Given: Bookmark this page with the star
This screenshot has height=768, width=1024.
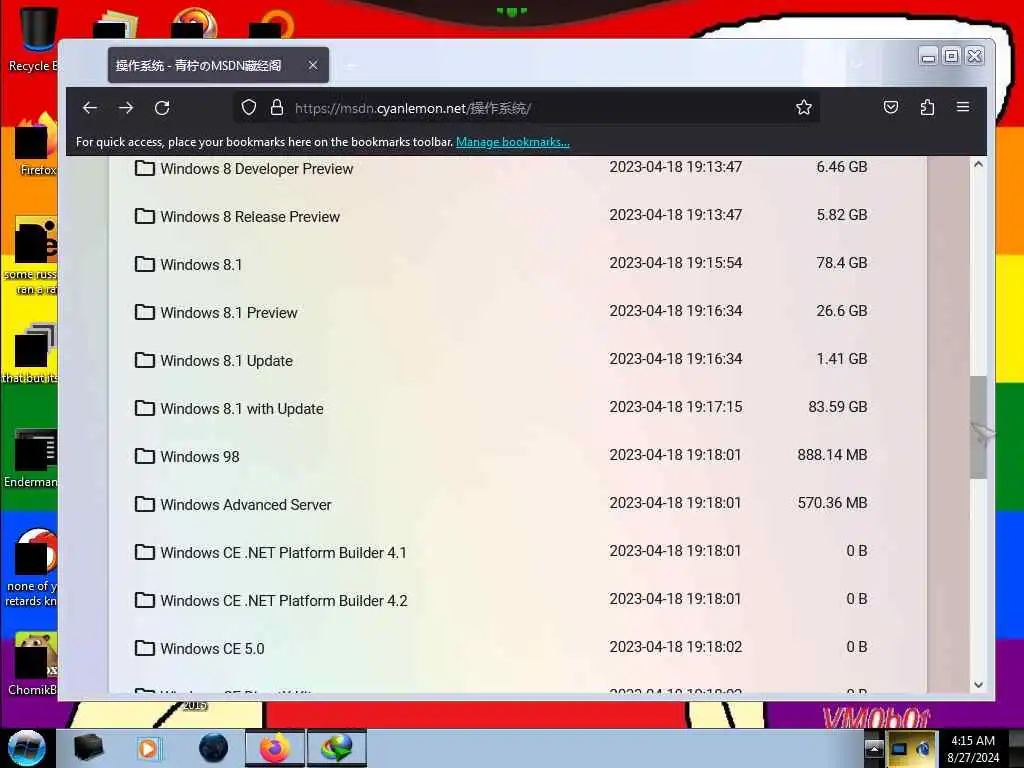Looking at the screenshot, I should click(x=804, y=108).
